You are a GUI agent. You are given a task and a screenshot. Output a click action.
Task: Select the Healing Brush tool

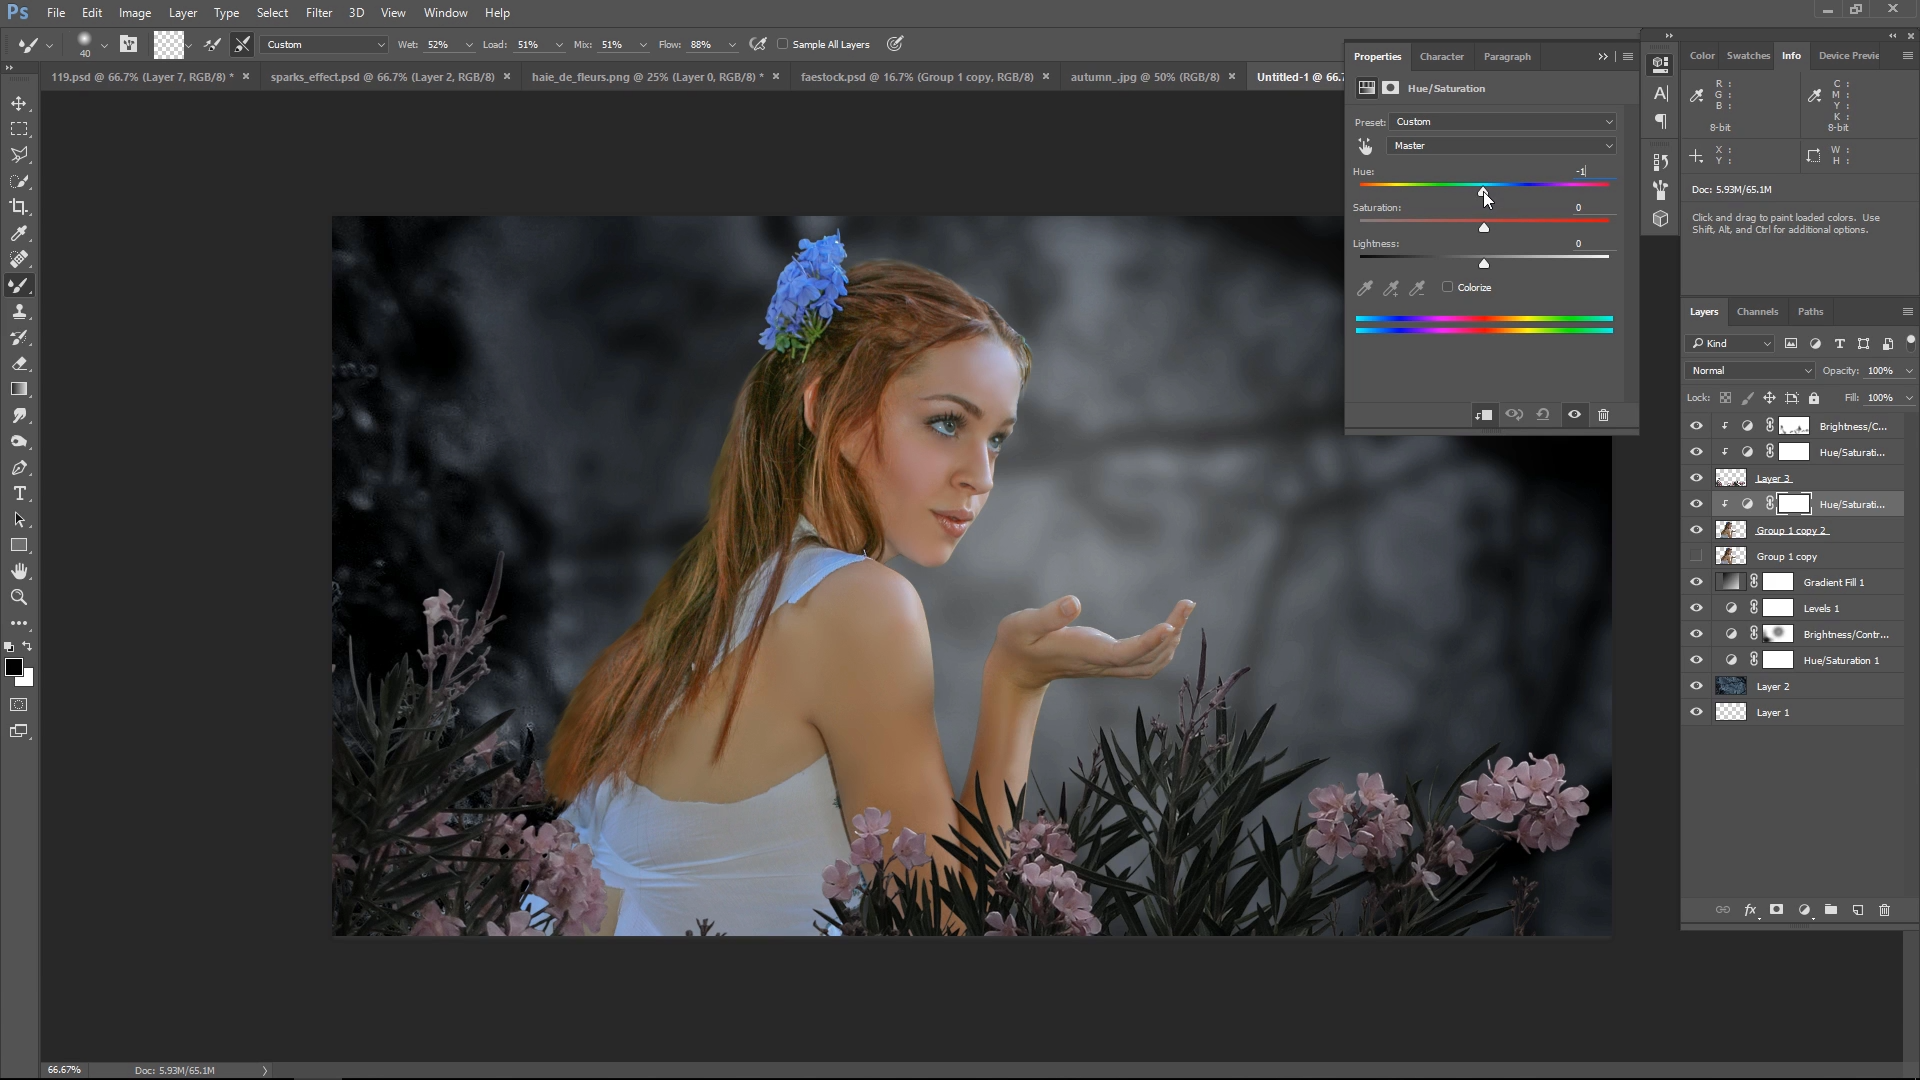tap(19, 259)
